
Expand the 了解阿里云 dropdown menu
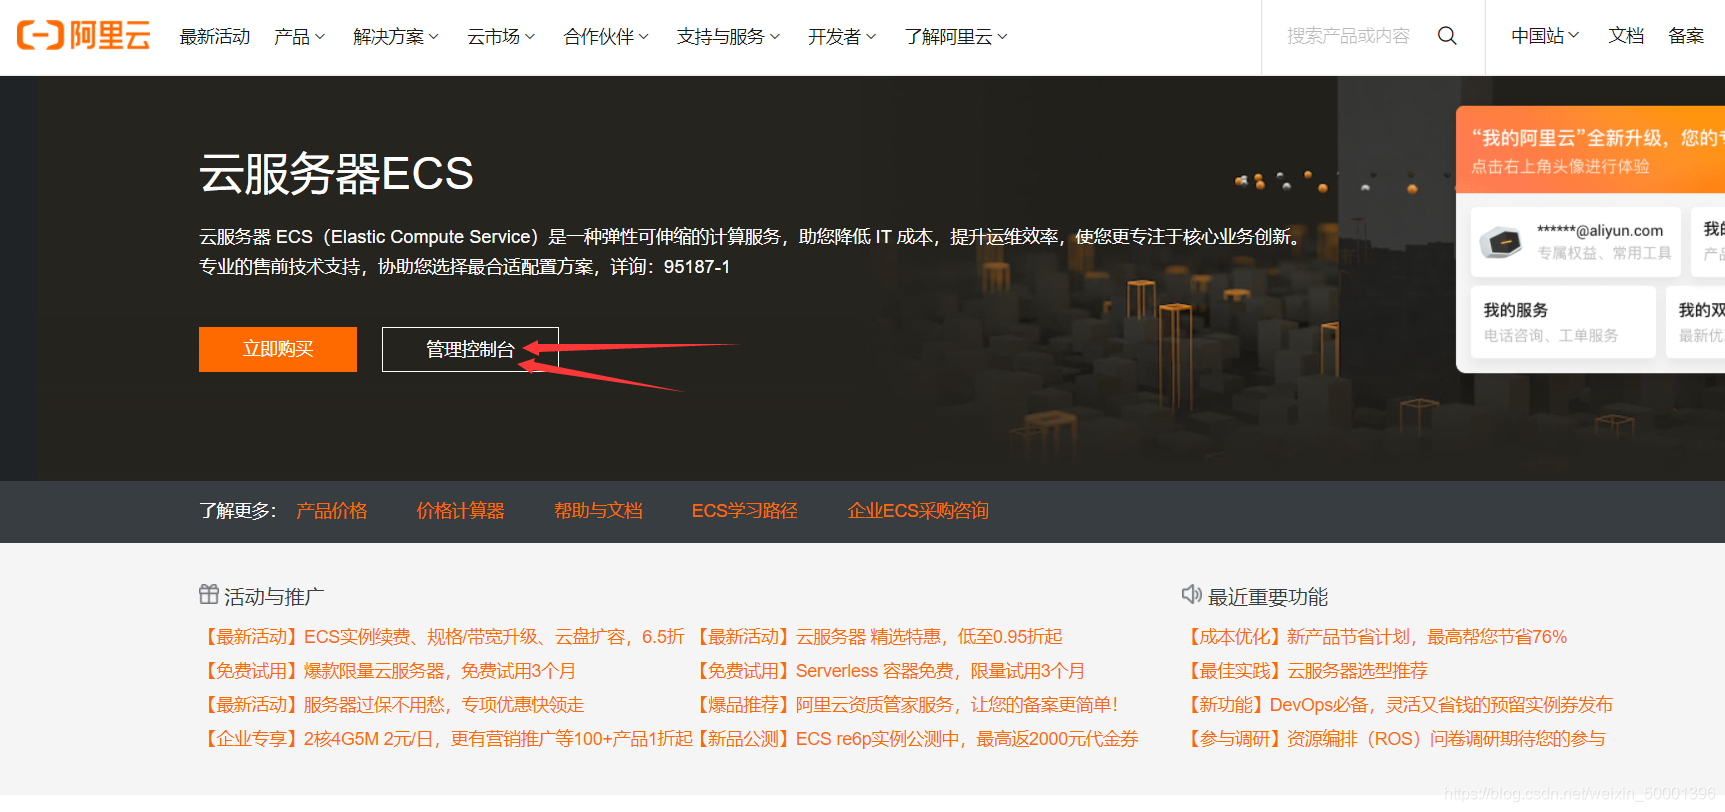[956, 37]
